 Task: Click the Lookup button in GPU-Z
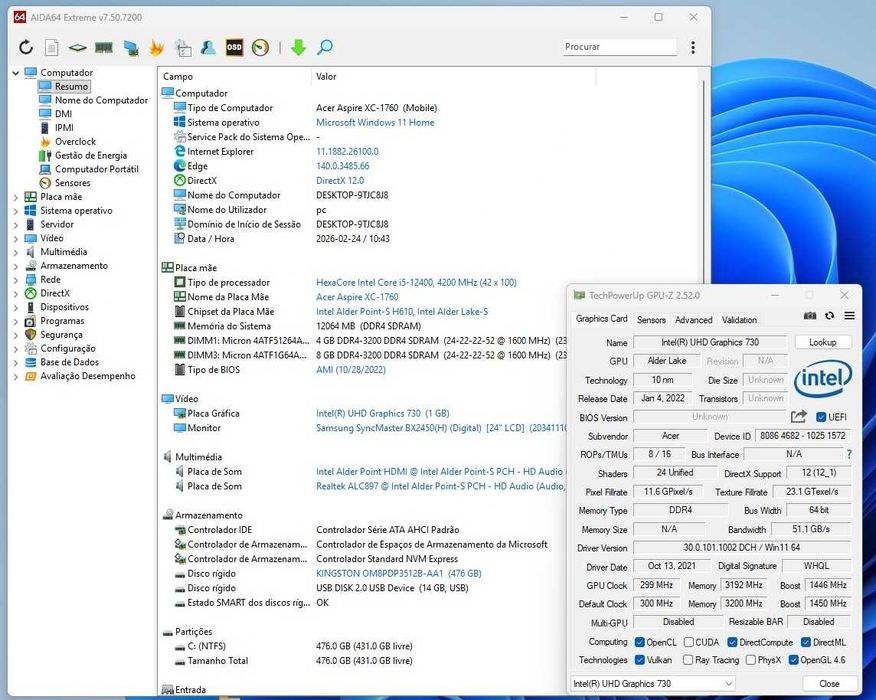click(822, 342)
